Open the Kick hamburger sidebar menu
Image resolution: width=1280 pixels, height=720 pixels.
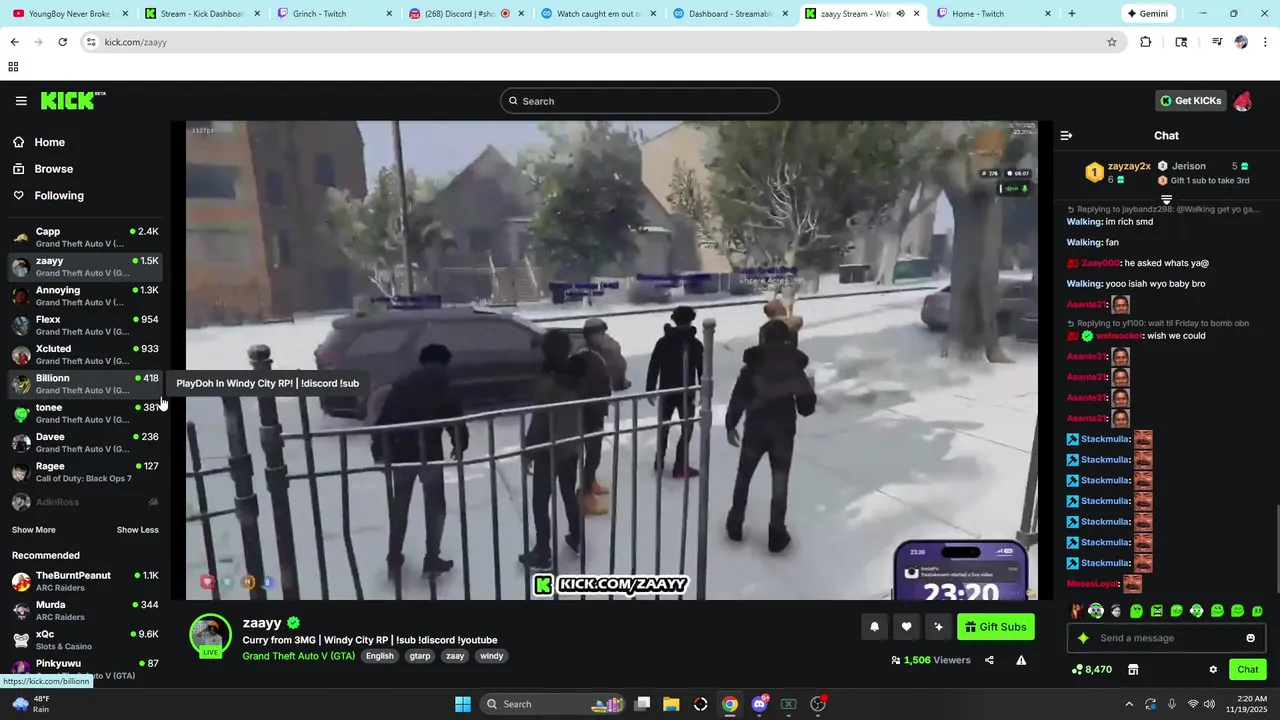coord(21,101)
